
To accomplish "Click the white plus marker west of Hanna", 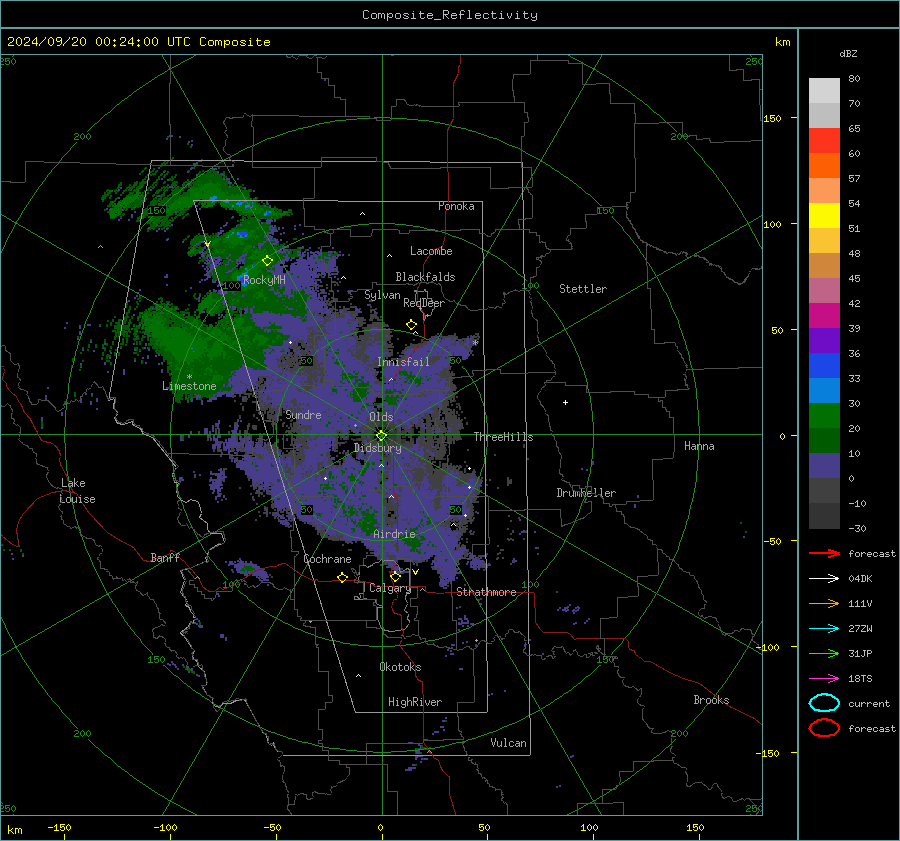I will point(565,402).
